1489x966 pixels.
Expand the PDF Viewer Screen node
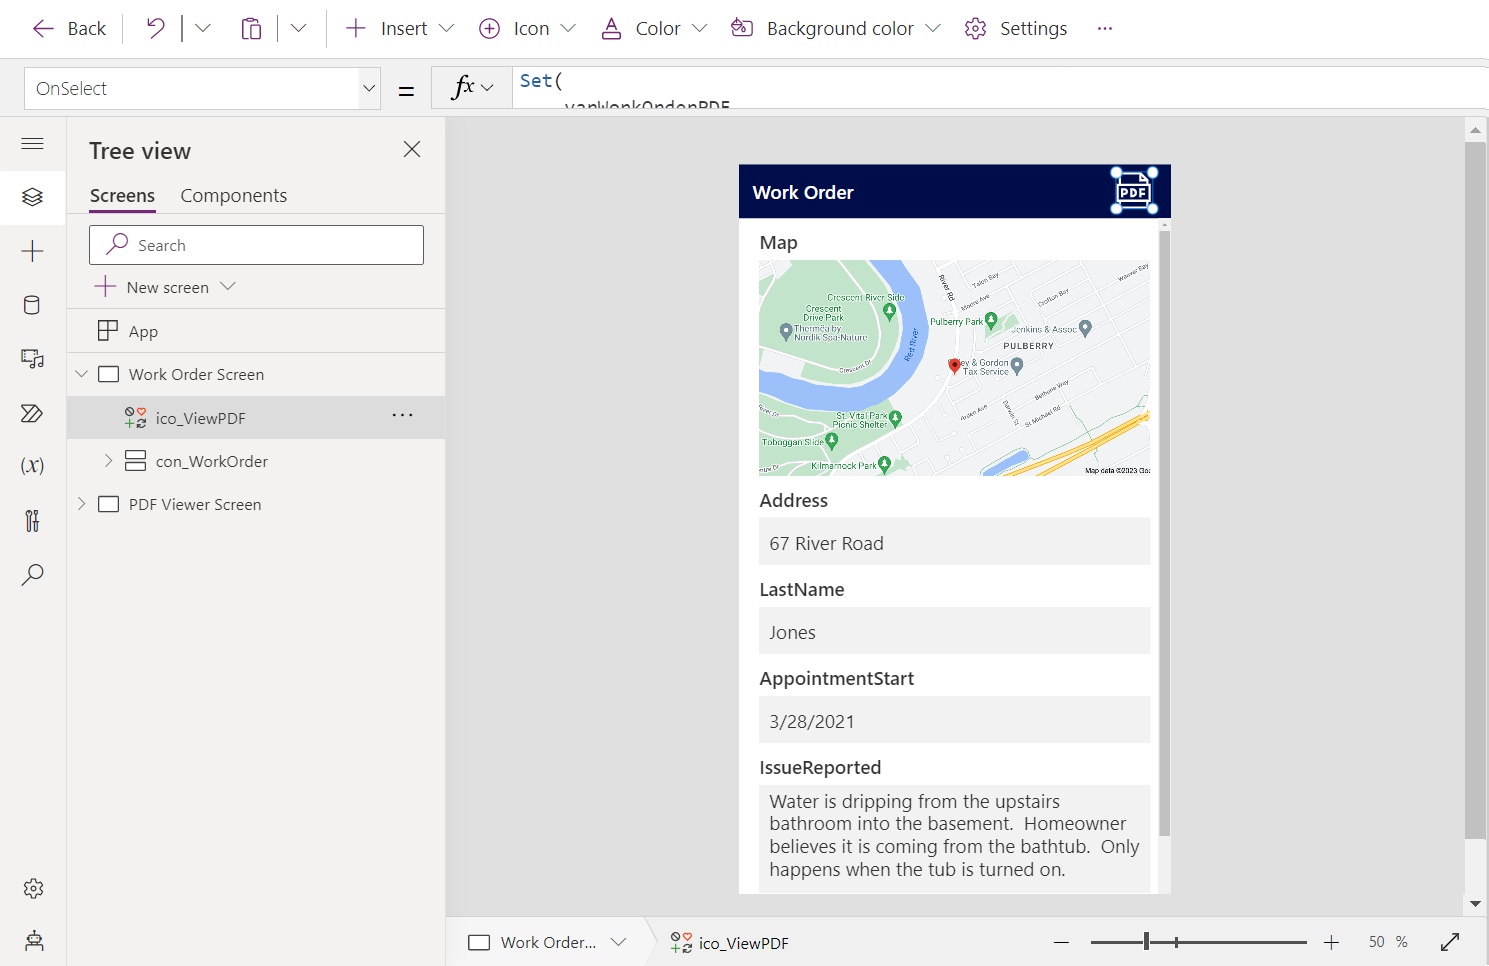(x=81, y=504)
